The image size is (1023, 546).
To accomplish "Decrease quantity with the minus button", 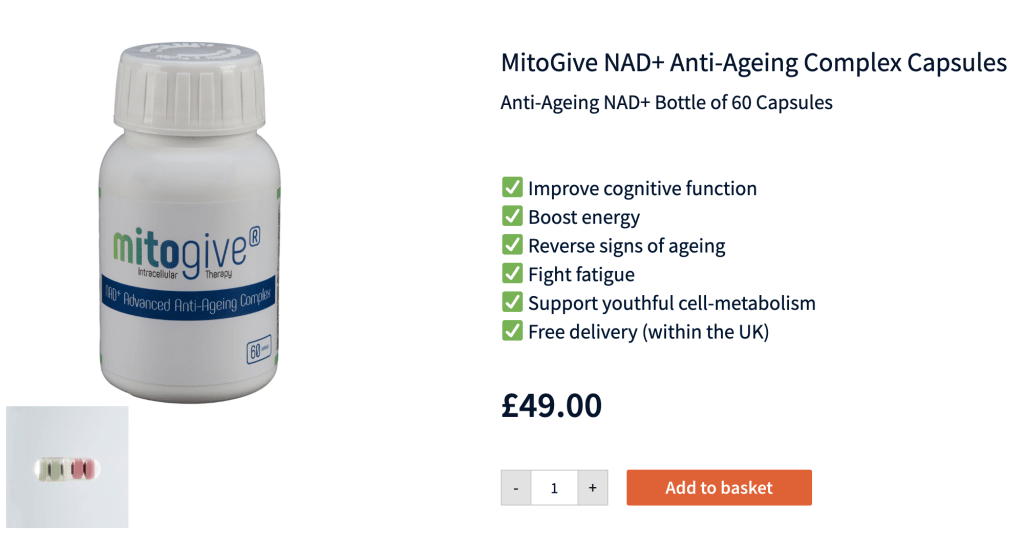I will (x=516, y=487).
